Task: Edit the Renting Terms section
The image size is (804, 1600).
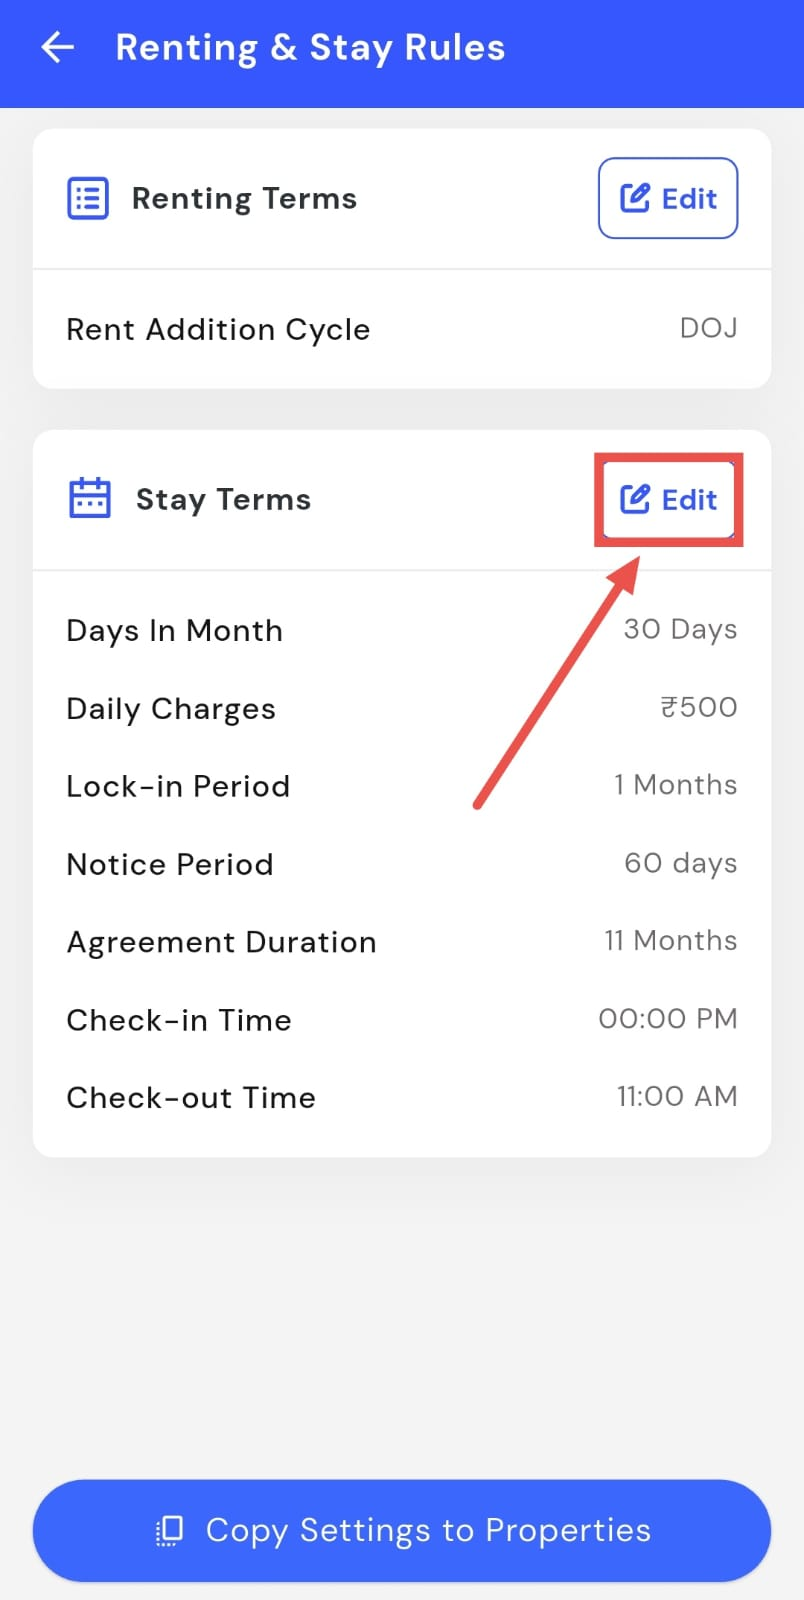Action: click(x=668, y=198)
